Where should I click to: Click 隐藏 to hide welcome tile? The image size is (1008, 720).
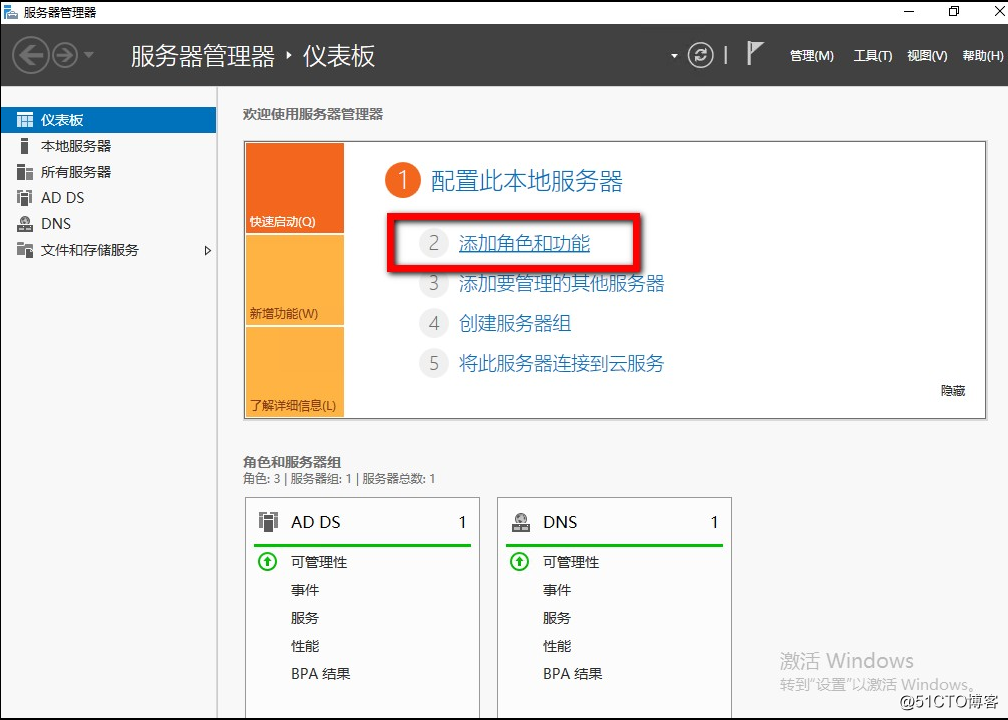[x=953, y=391]
